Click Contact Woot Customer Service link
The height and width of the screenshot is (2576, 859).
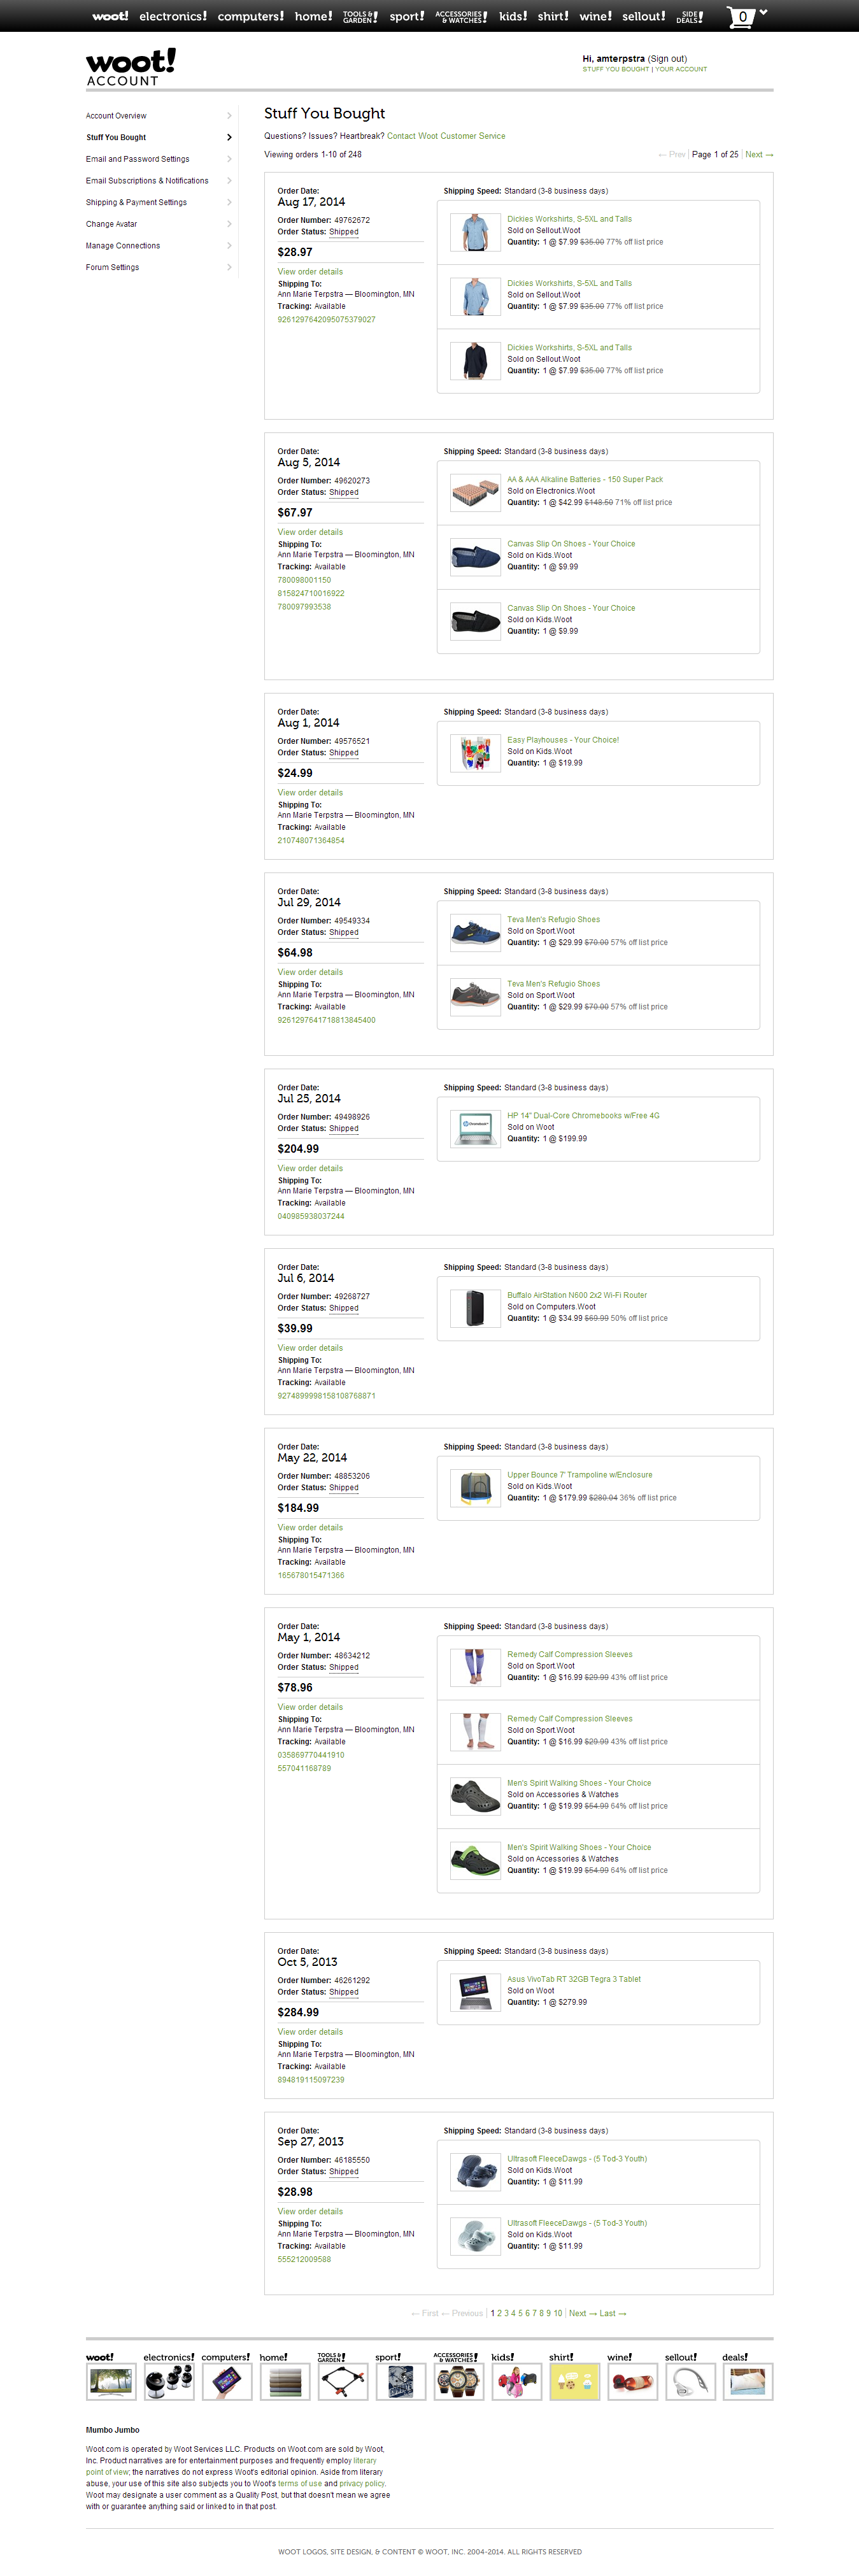point(446,136)
